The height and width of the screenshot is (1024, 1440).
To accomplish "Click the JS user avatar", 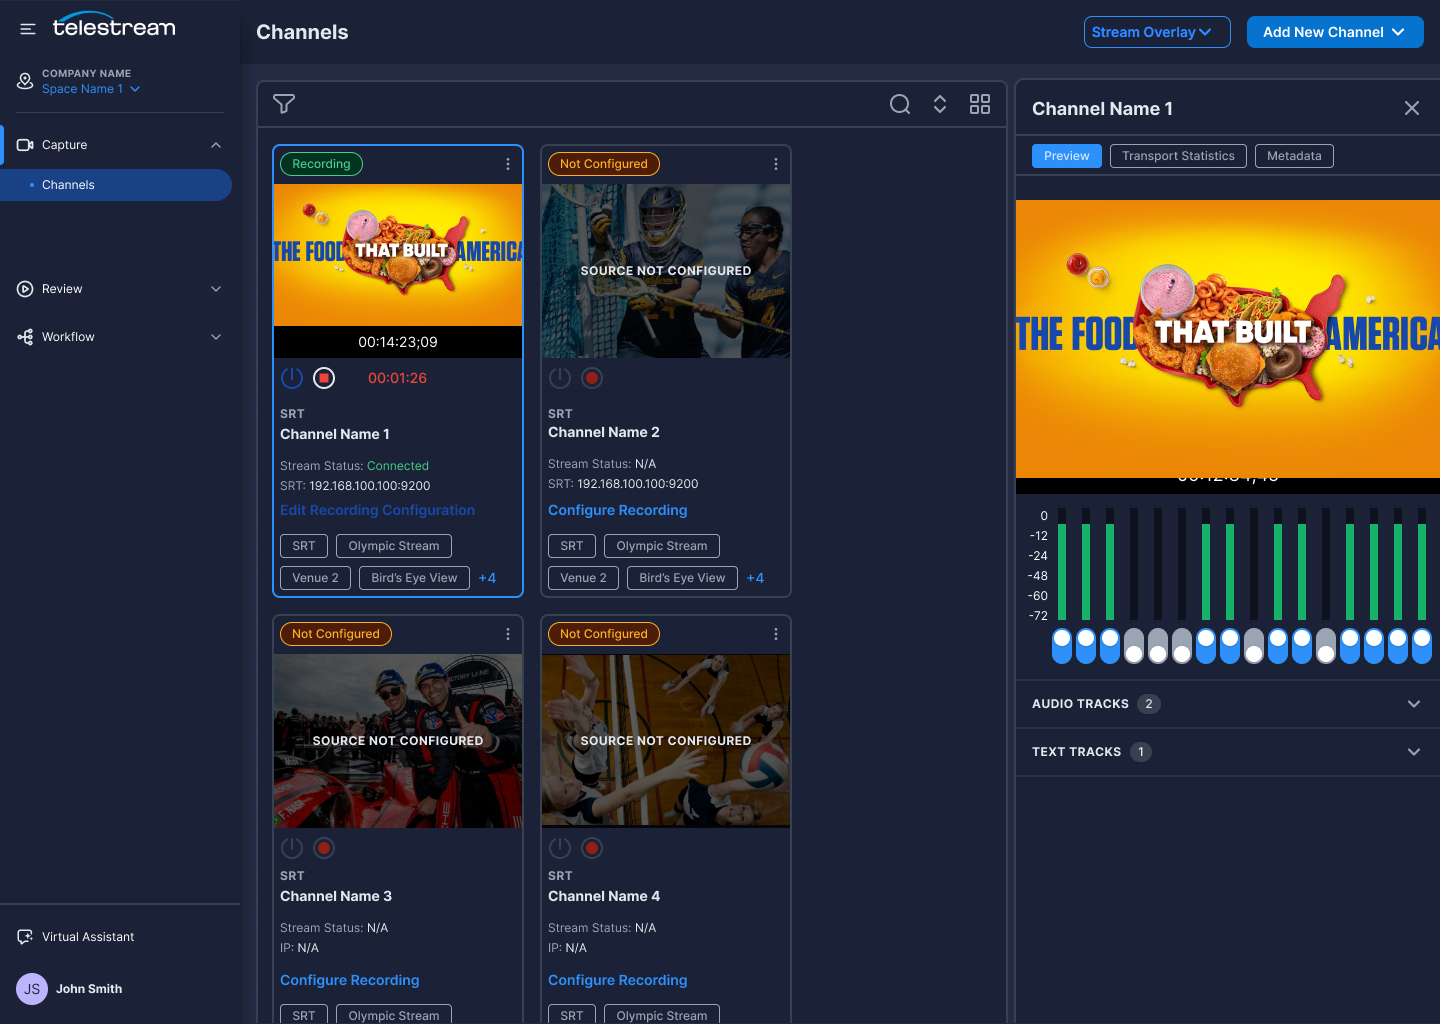I will (x=32, y=989).
